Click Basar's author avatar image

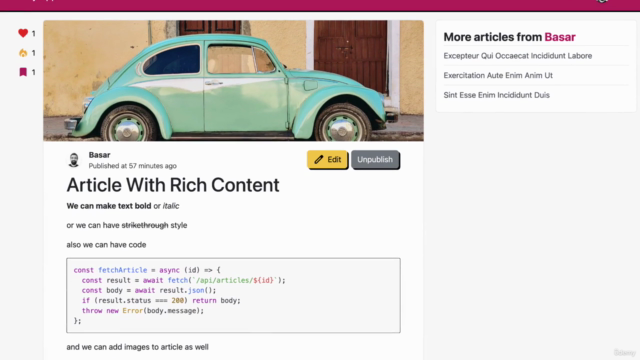click(x=74, y=160)
